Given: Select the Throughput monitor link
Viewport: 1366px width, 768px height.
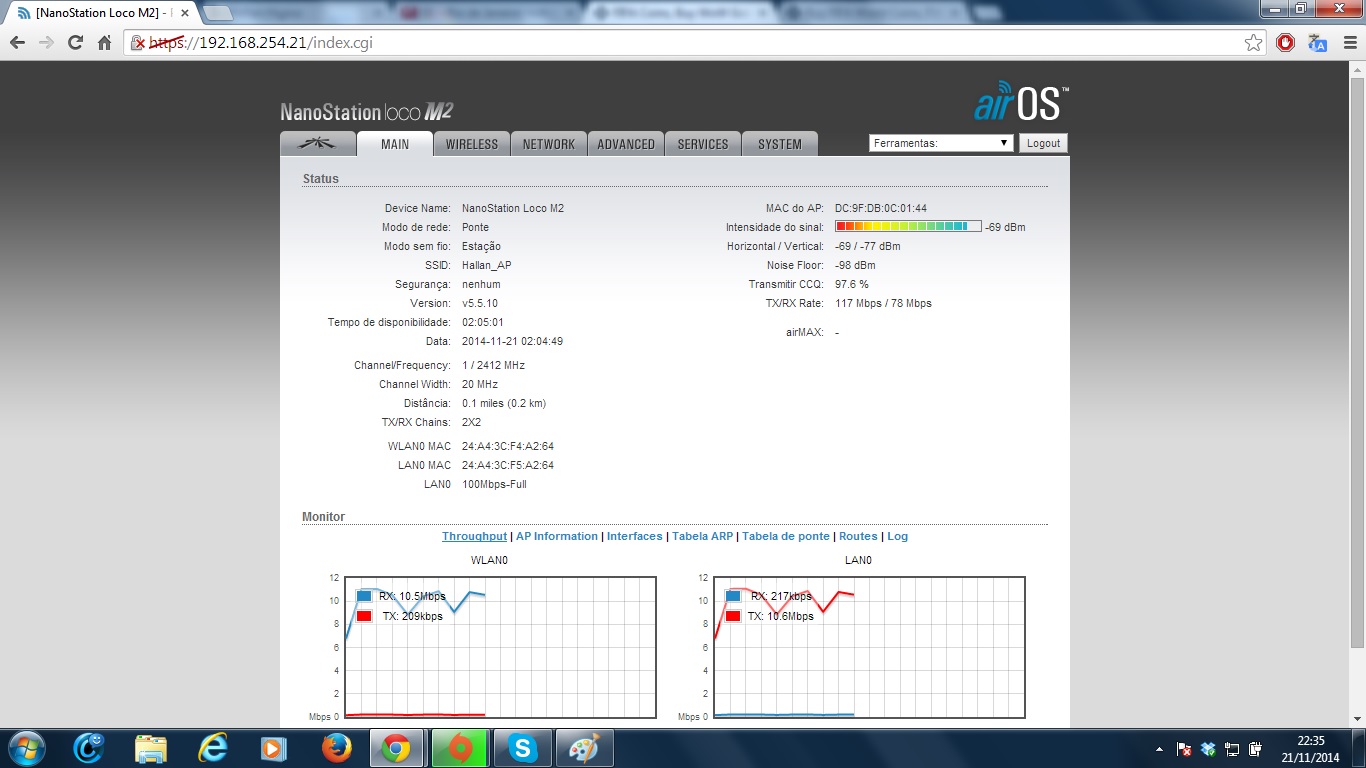Looking at the screenshot, I should 474,536.
